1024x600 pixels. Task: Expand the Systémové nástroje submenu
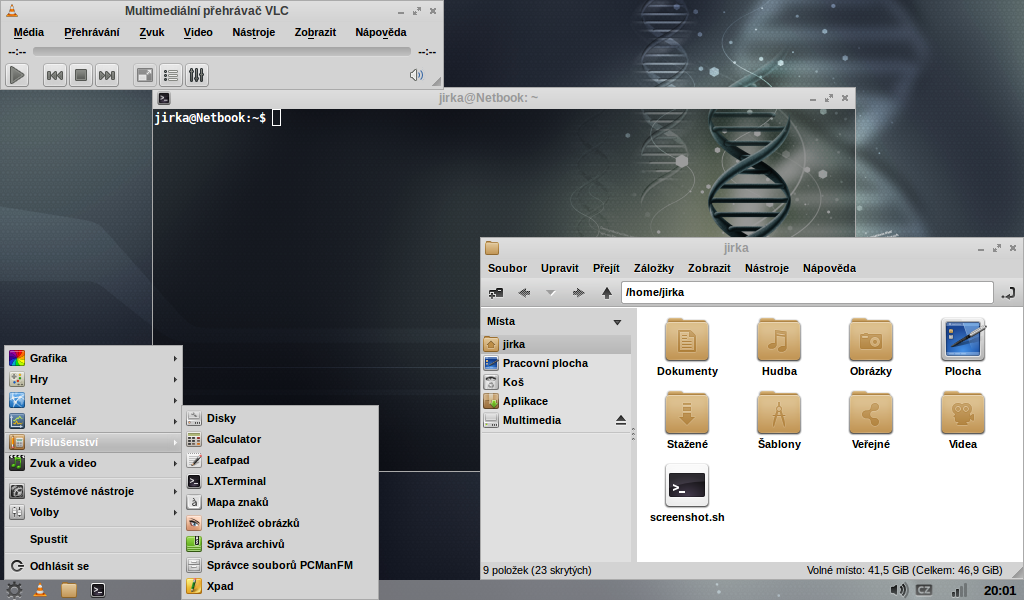93,491
